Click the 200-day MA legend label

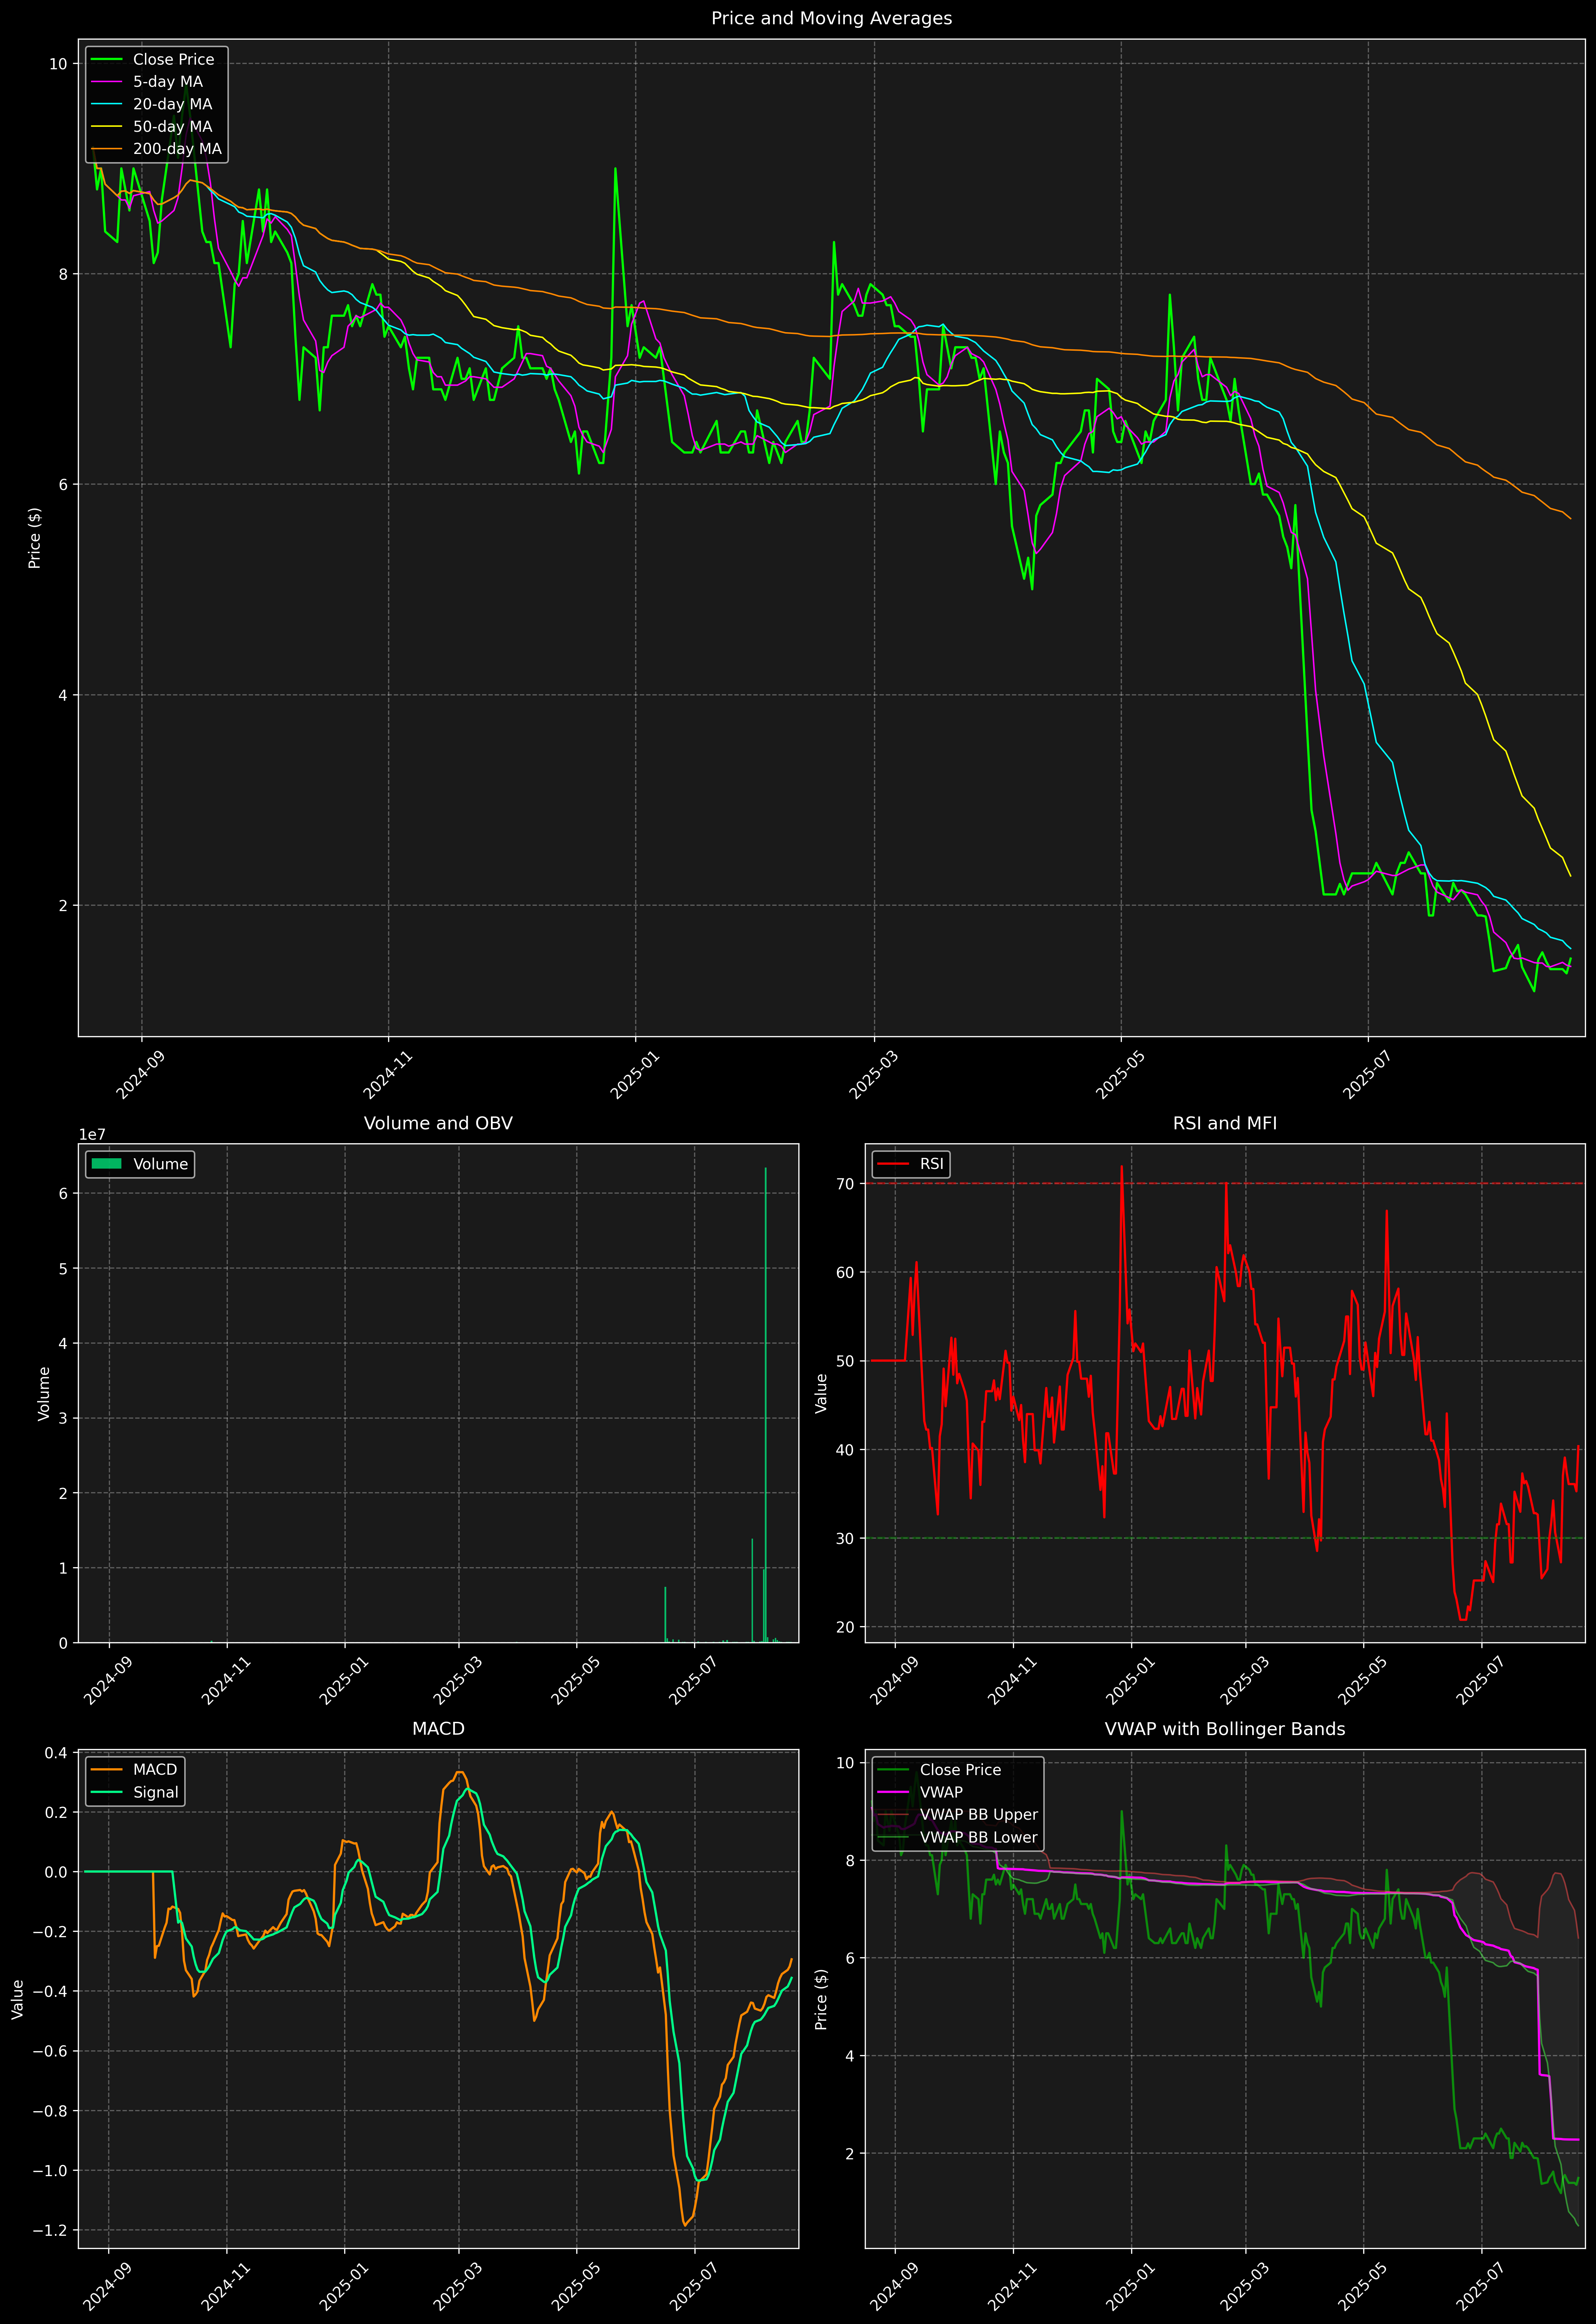click(177, 149)
